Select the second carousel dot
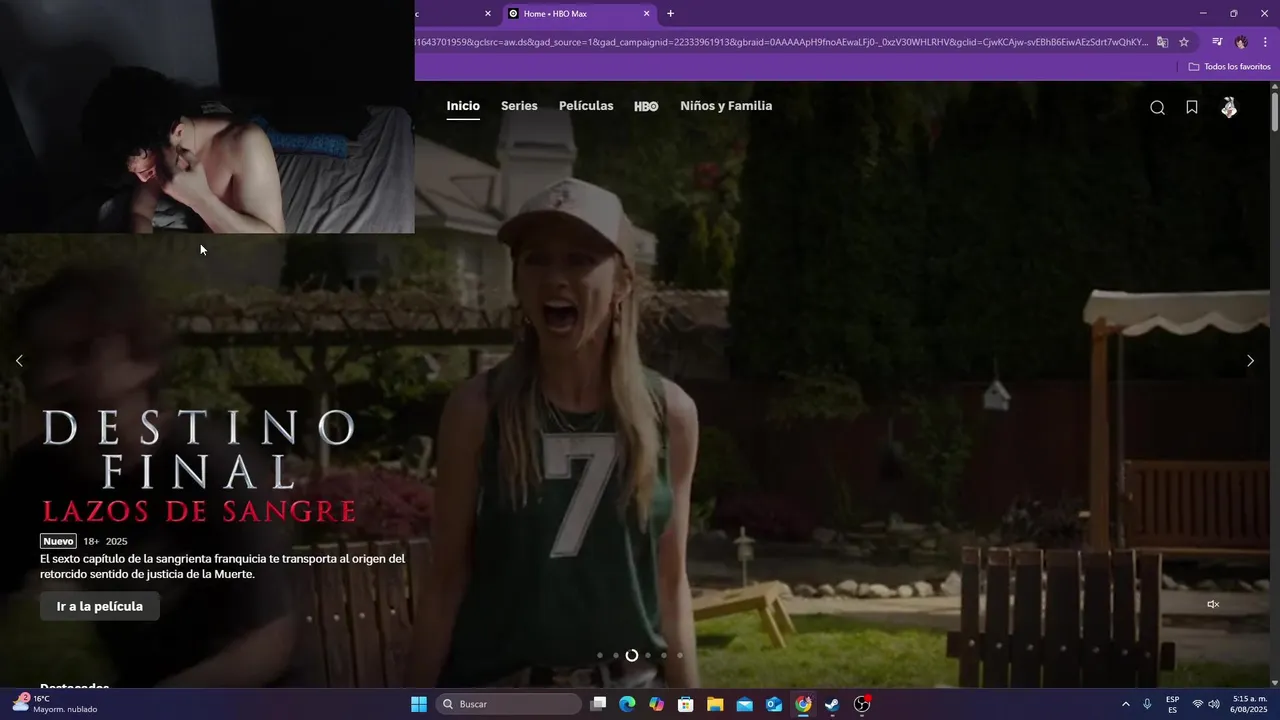 click(615, 655)
